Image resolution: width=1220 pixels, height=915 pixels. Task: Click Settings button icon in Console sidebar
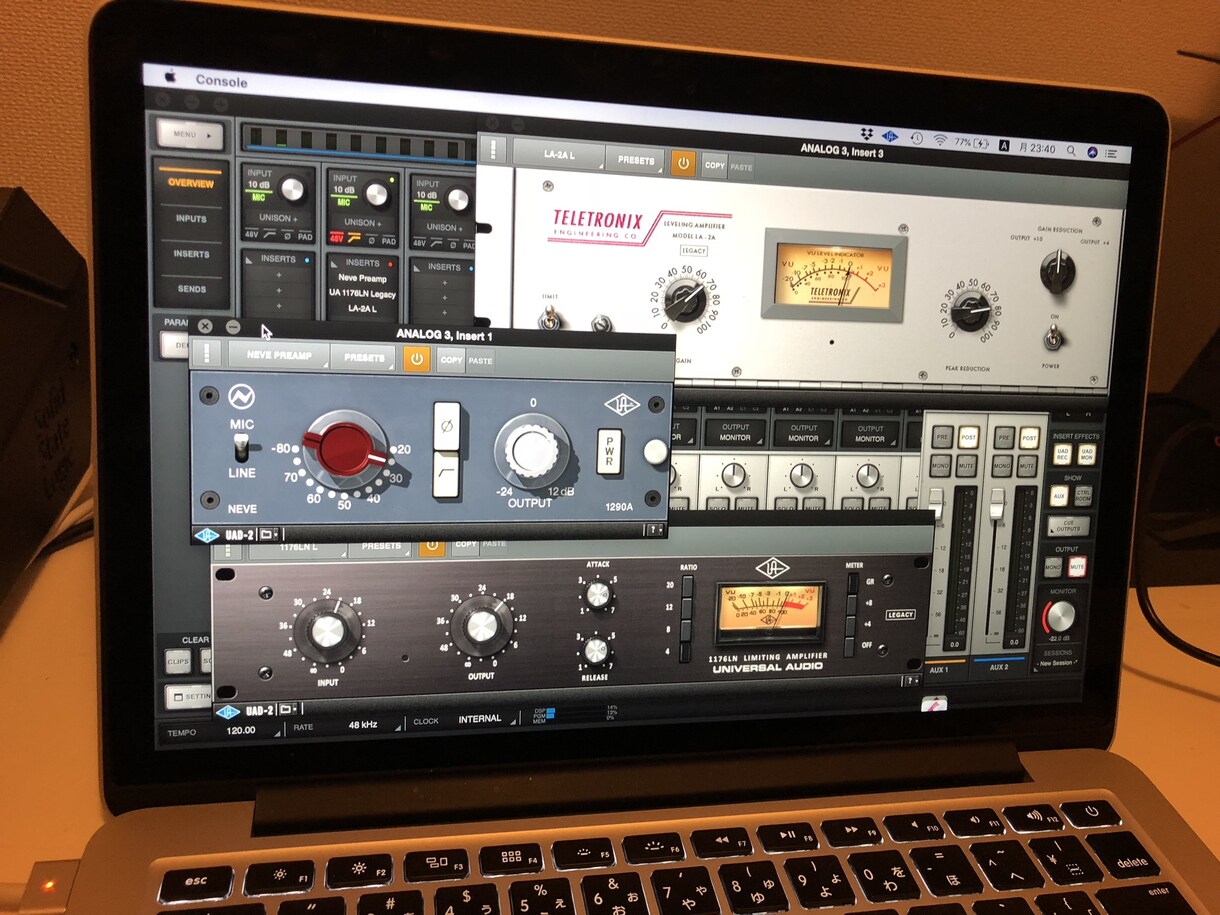188,695
